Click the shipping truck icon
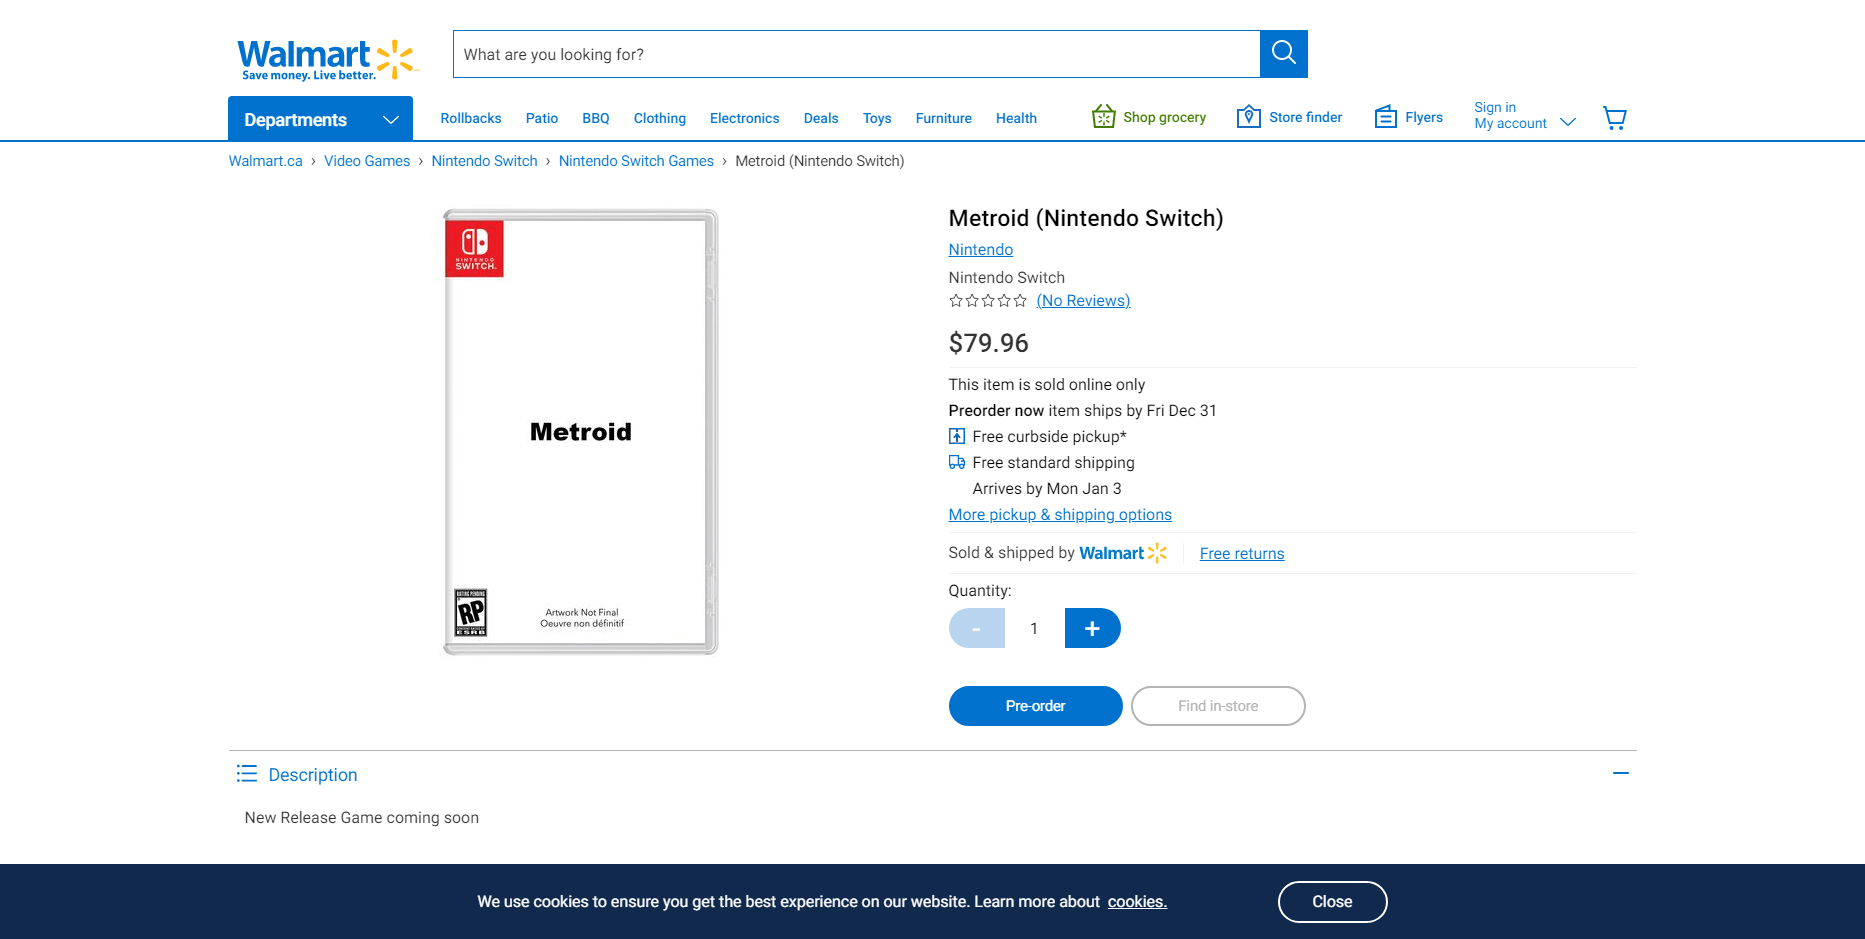 coord(957,462)
